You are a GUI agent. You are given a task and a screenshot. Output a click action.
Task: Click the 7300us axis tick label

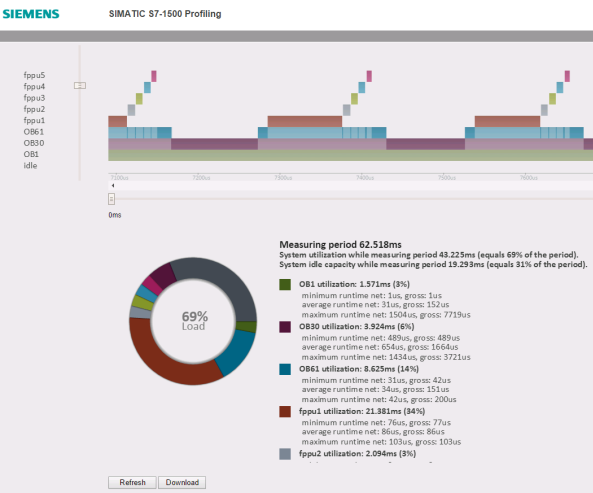click(283, 177)
